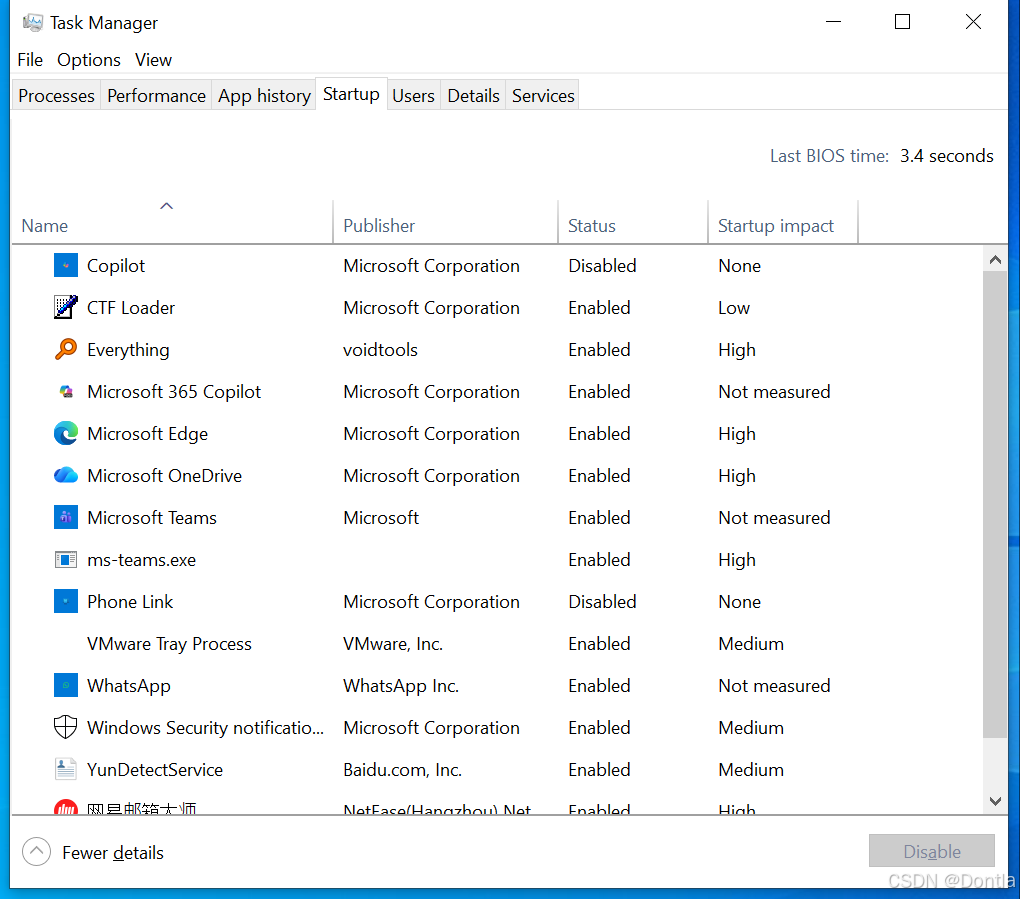Image resolution: width=1020 pixels, height=899 pixels.
Task: Click the 3.4 seconds BIOS time value
Action: tap(946, 156)
